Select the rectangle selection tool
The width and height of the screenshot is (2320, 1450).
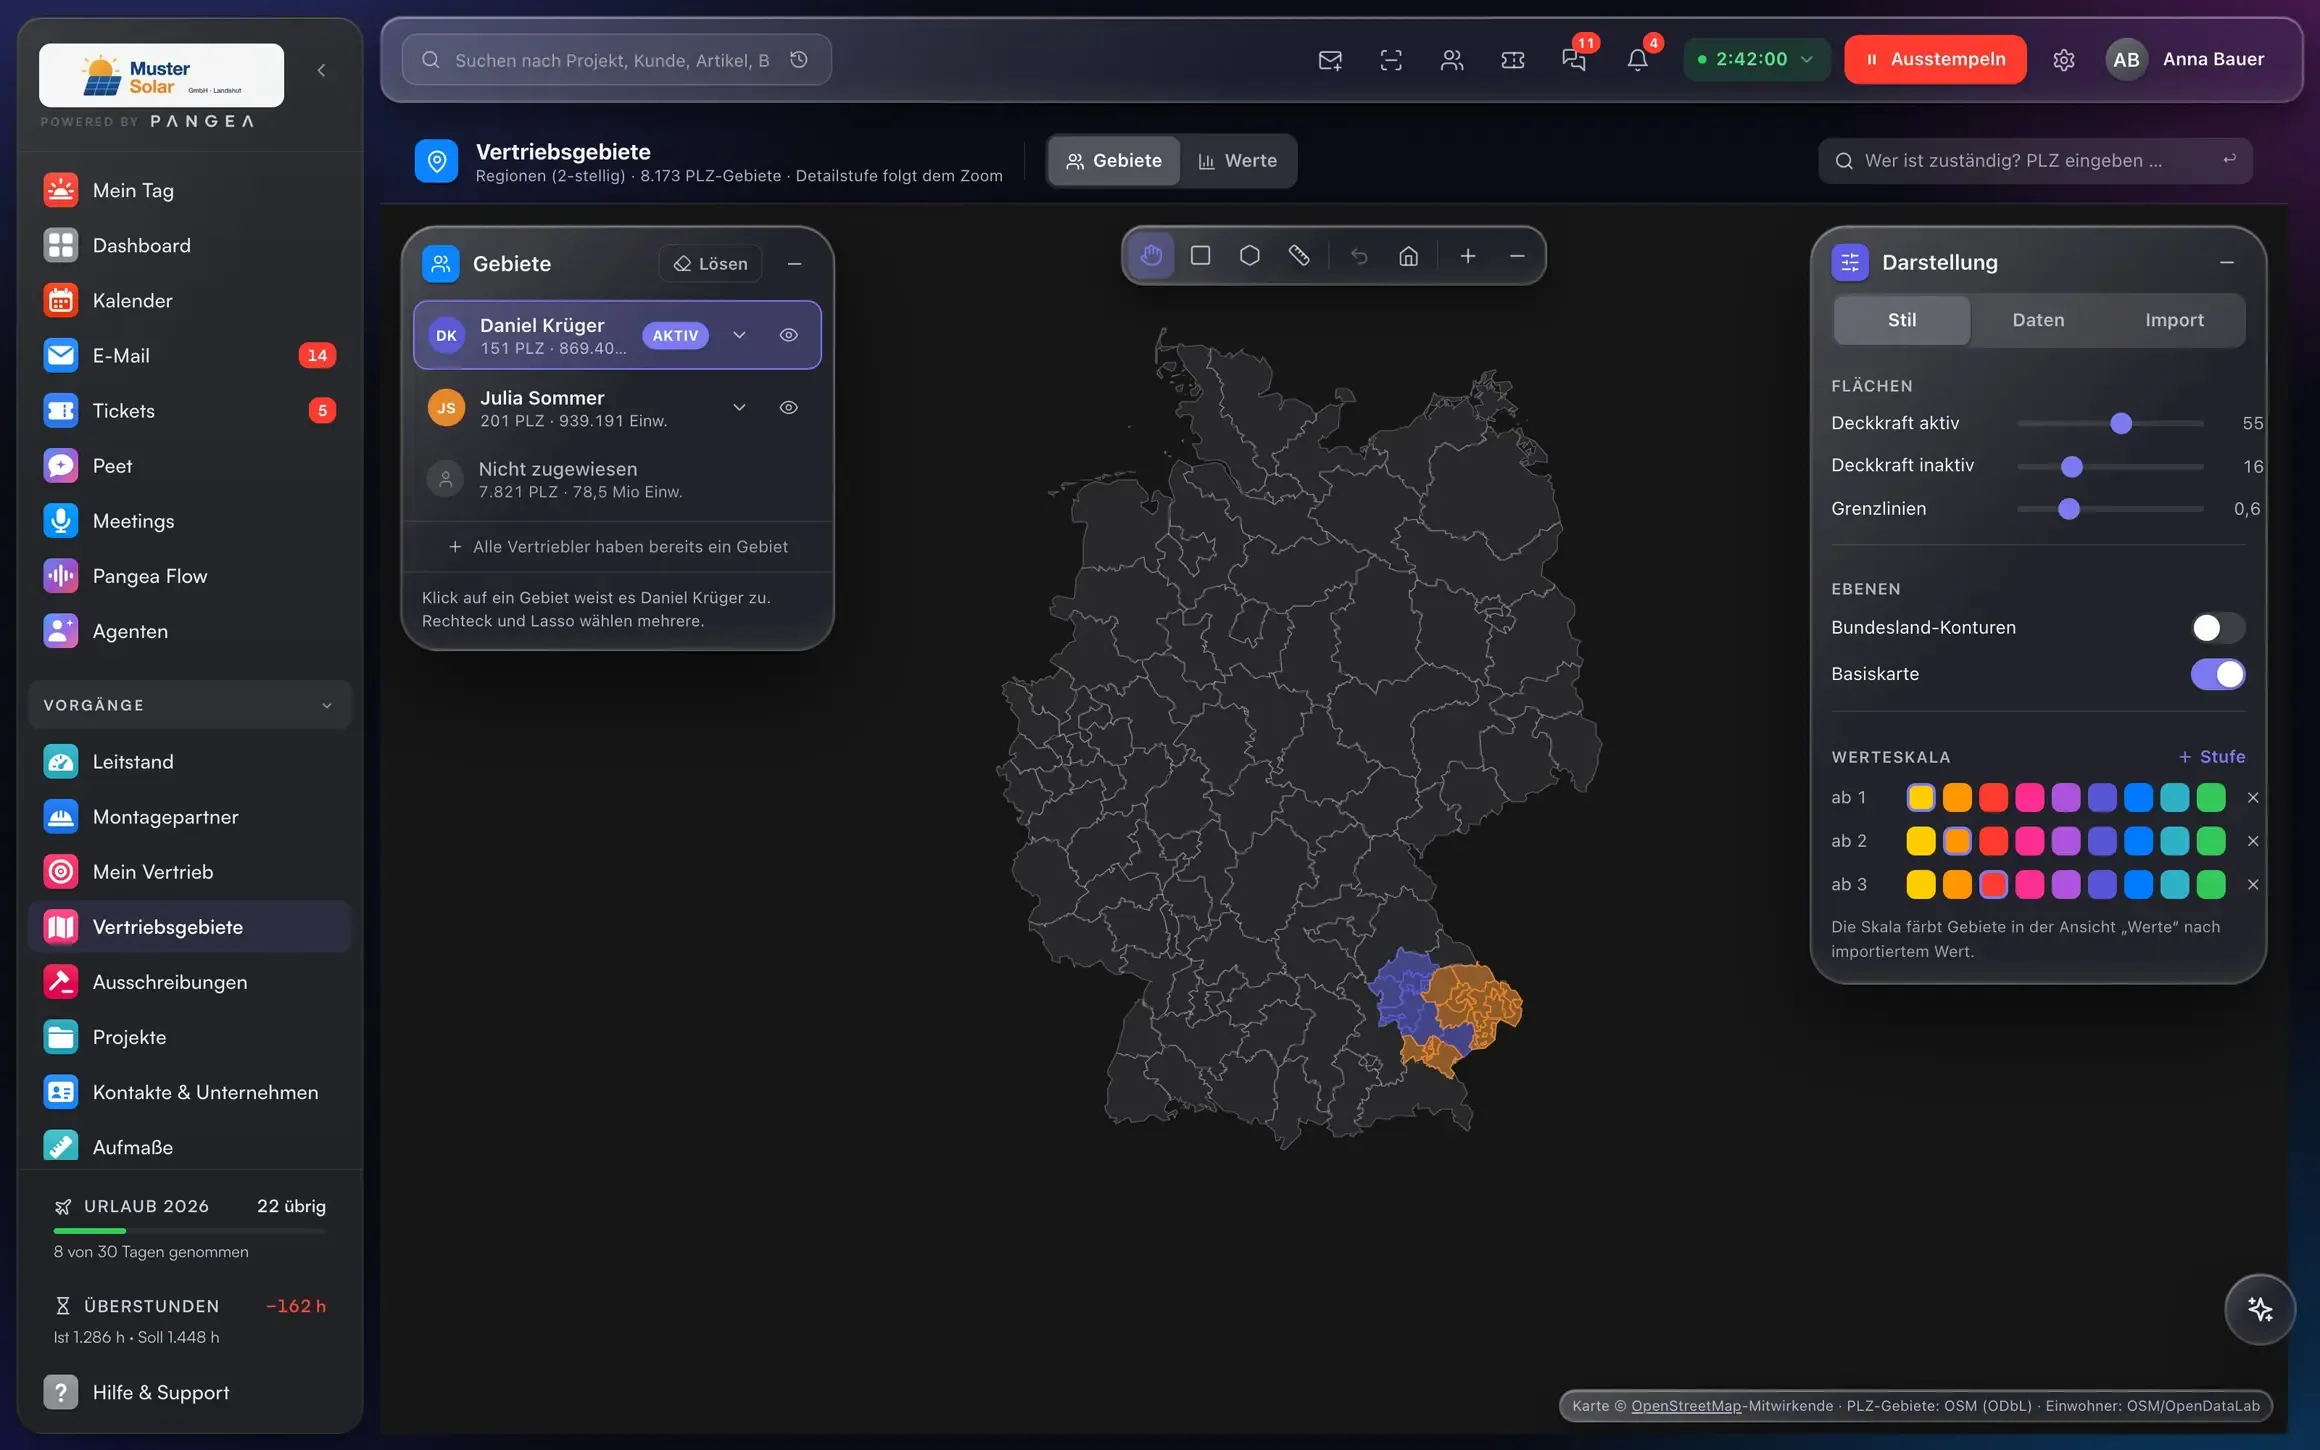(x=1200, y=256)
